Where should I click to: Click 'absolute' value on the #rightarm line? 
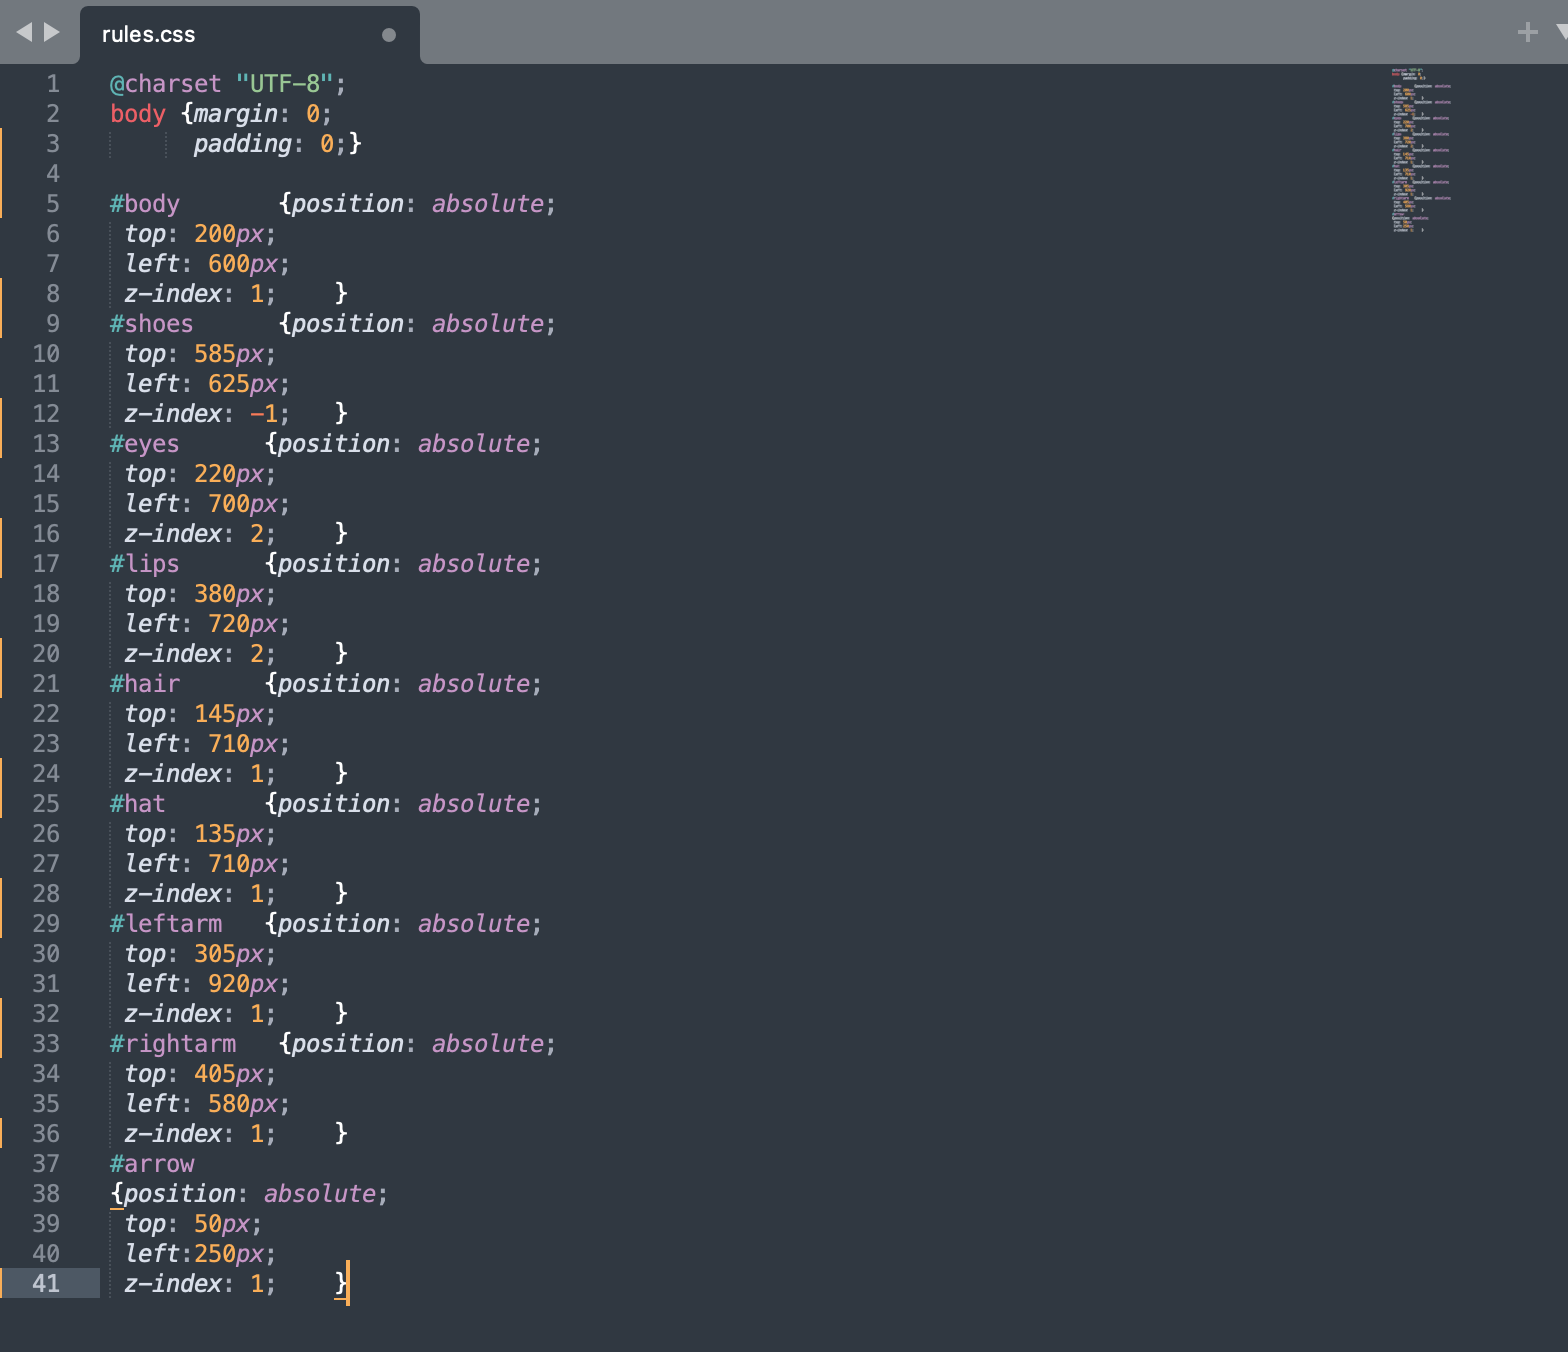[x=487, y=1044]
